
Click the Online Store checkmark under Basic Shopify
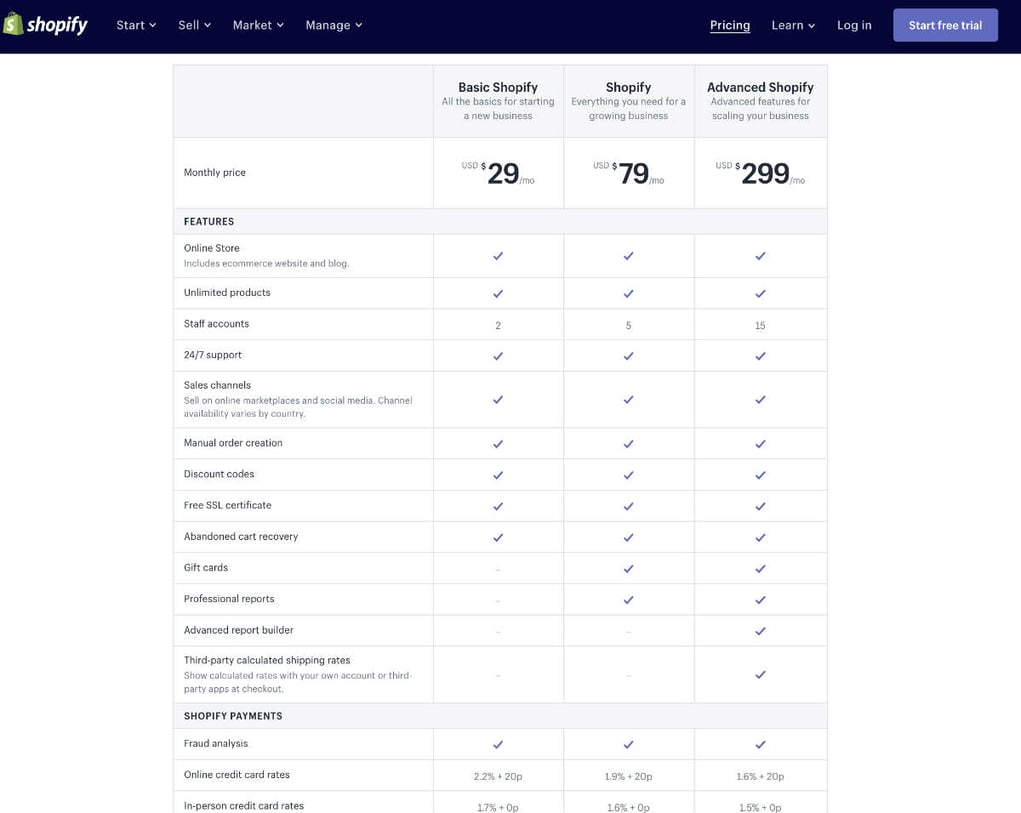point(497,256)
